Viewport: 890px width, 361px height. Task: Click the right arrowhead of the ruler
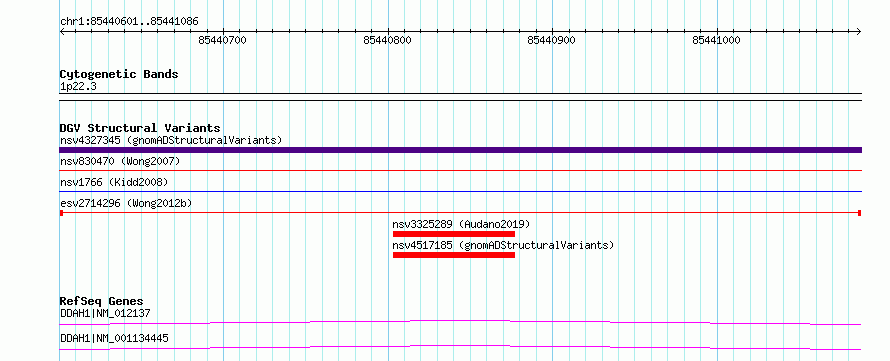[859, 31]
